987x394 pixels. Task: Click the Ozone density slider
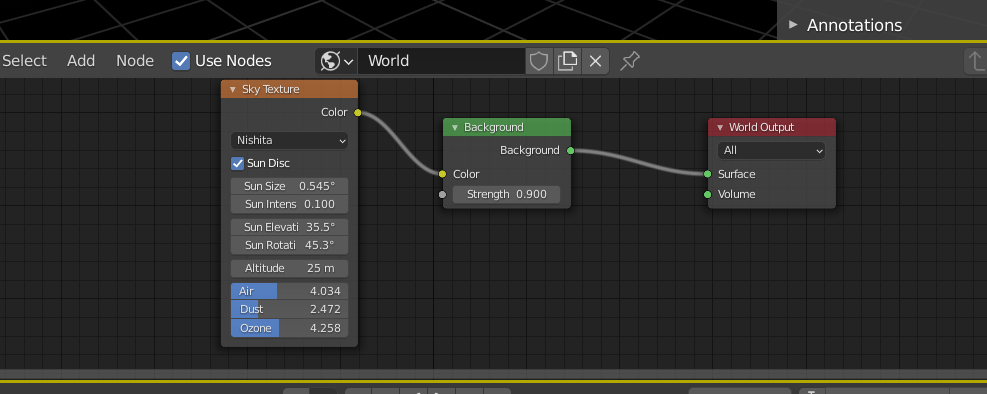coord(290,328)
